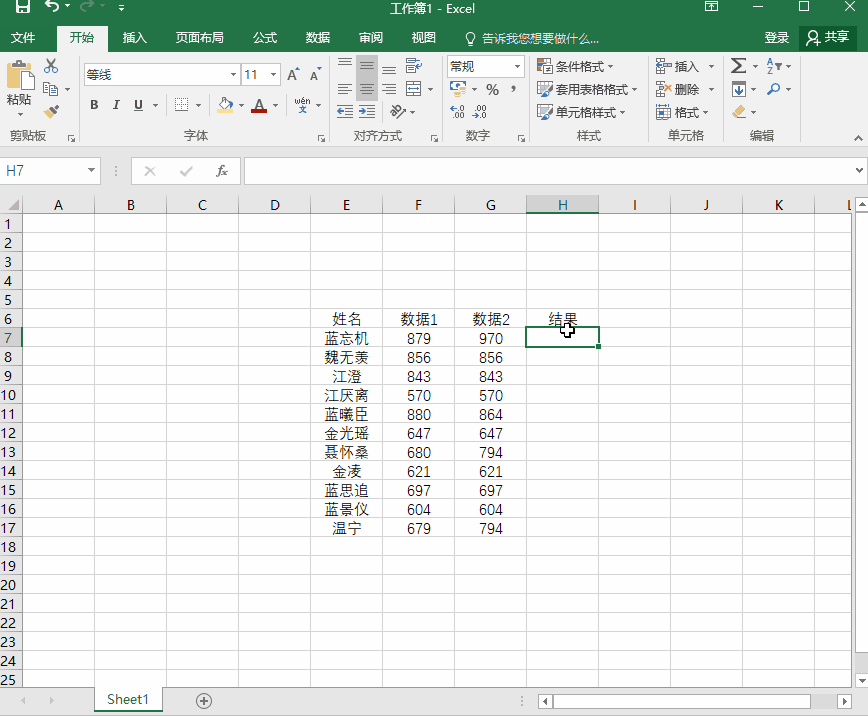868x716 pixels.
Task: Click the Cut scissors icon
Action: 51,66
